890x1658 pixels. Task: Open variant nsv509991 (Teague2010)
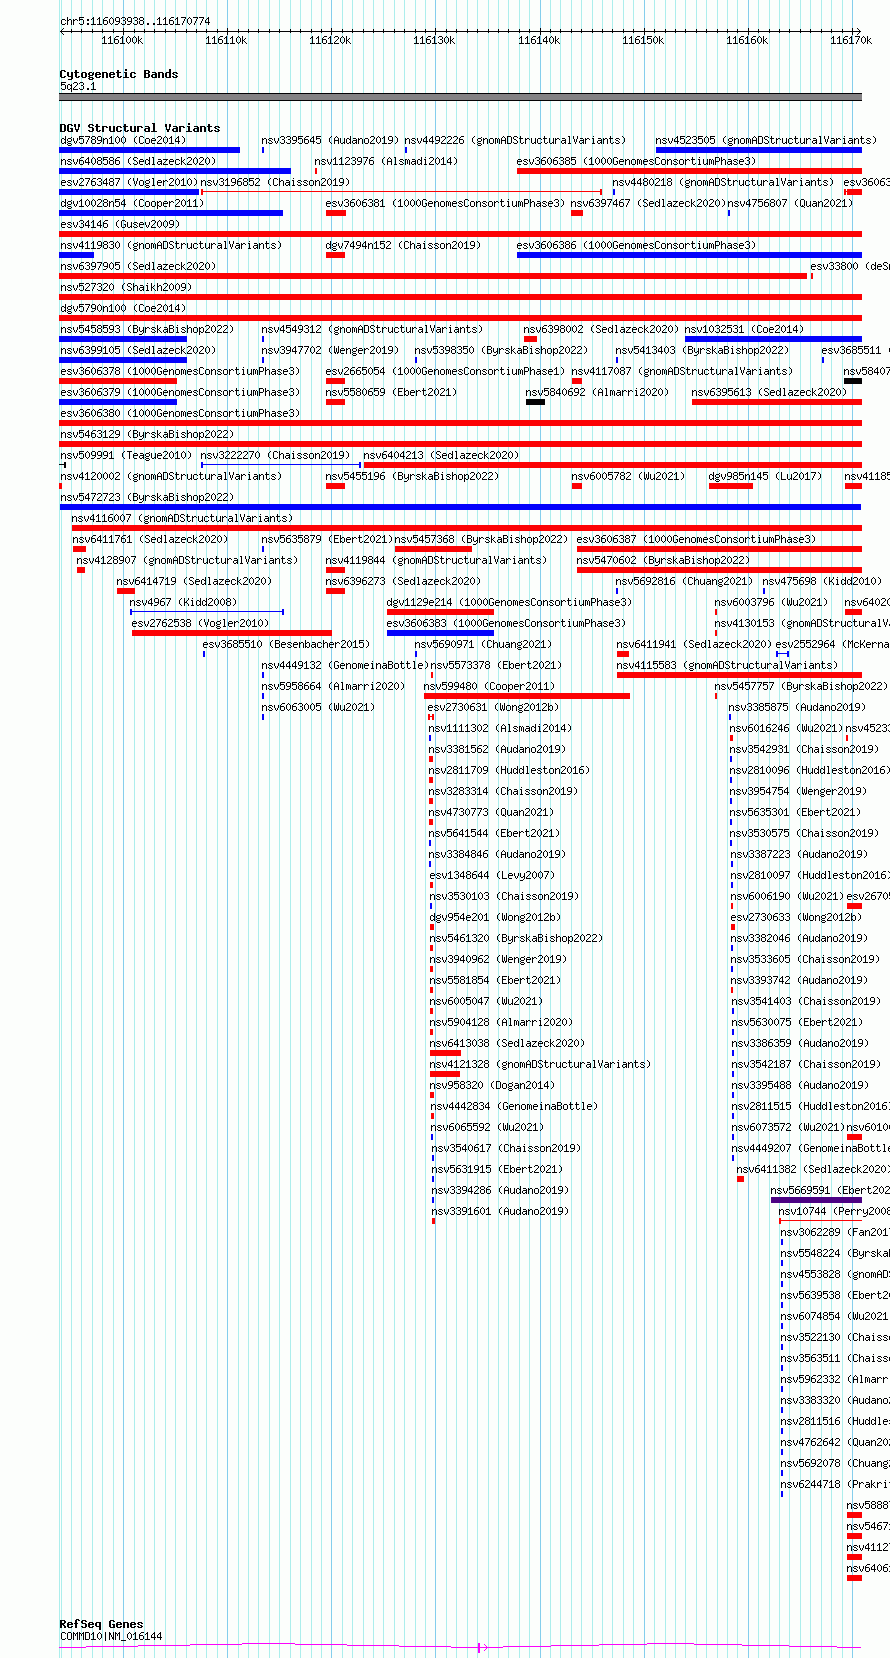[126, 455]
